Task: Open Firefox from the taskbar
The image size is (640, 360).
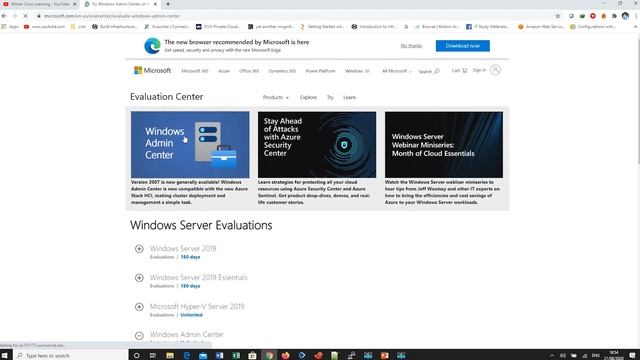Action: click(x=285, y=356)
